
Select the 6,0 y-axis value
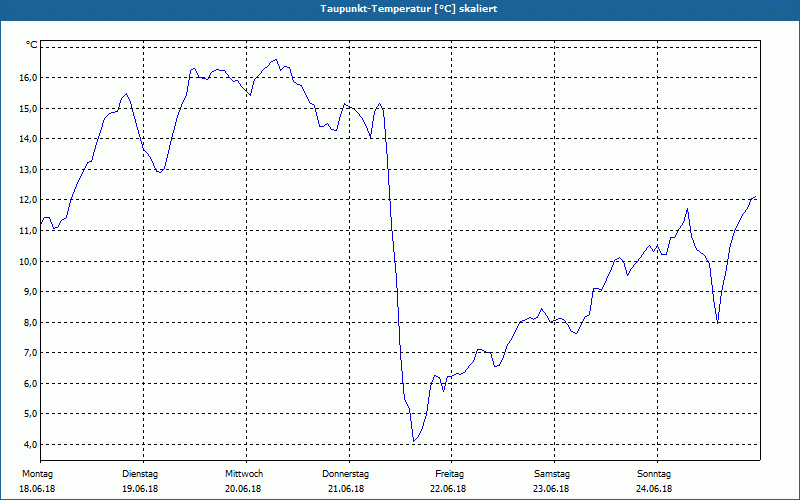tap(31, 383)
